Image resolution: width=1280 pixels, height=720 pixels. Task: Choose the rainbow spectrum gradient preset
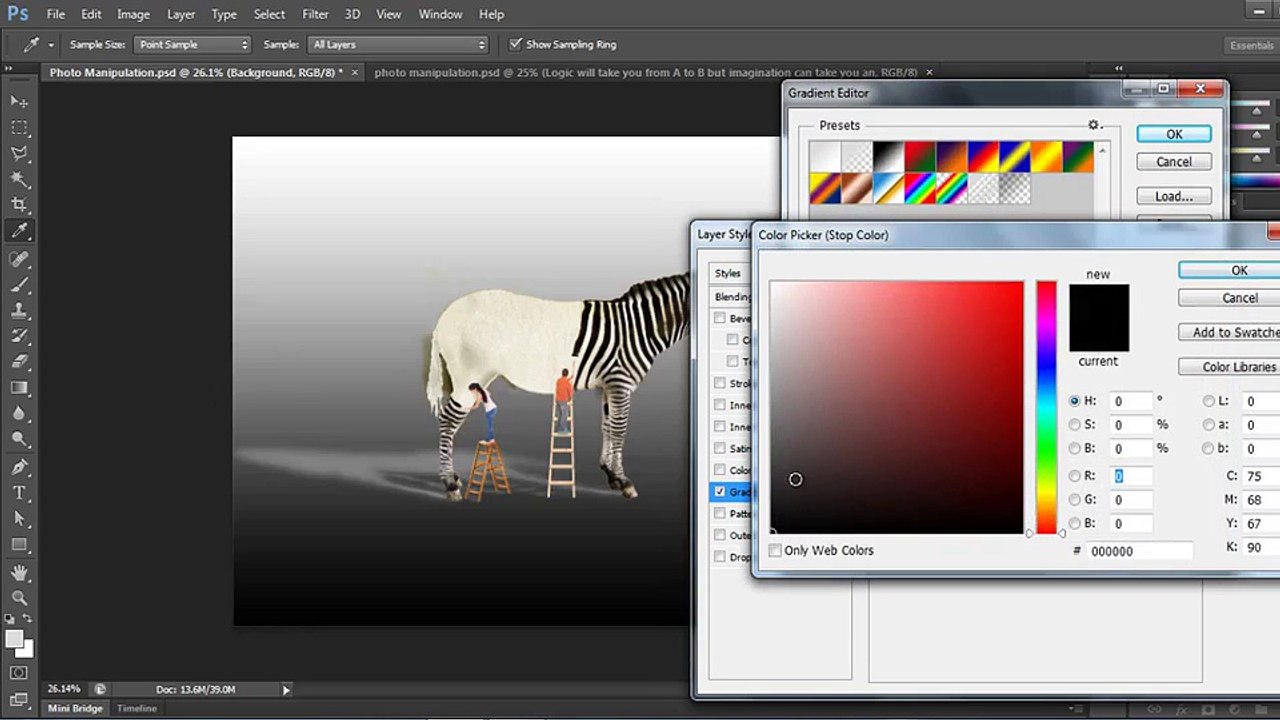(x=919, y=188)
